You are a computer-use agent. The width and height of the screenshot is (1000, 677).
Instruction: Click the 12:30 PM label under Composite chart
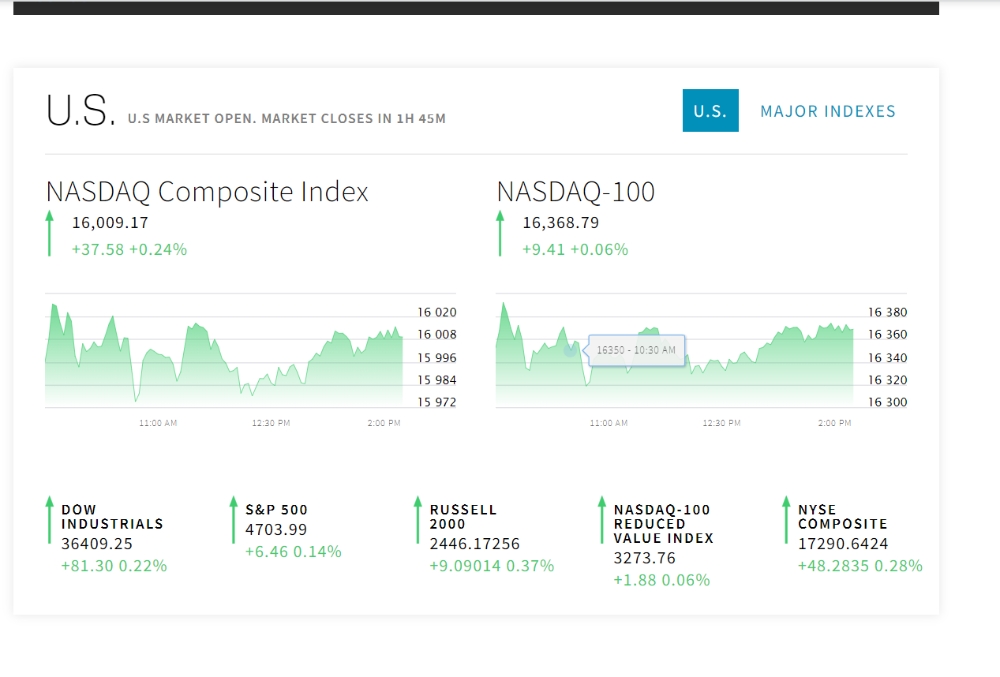click(271, 423)
